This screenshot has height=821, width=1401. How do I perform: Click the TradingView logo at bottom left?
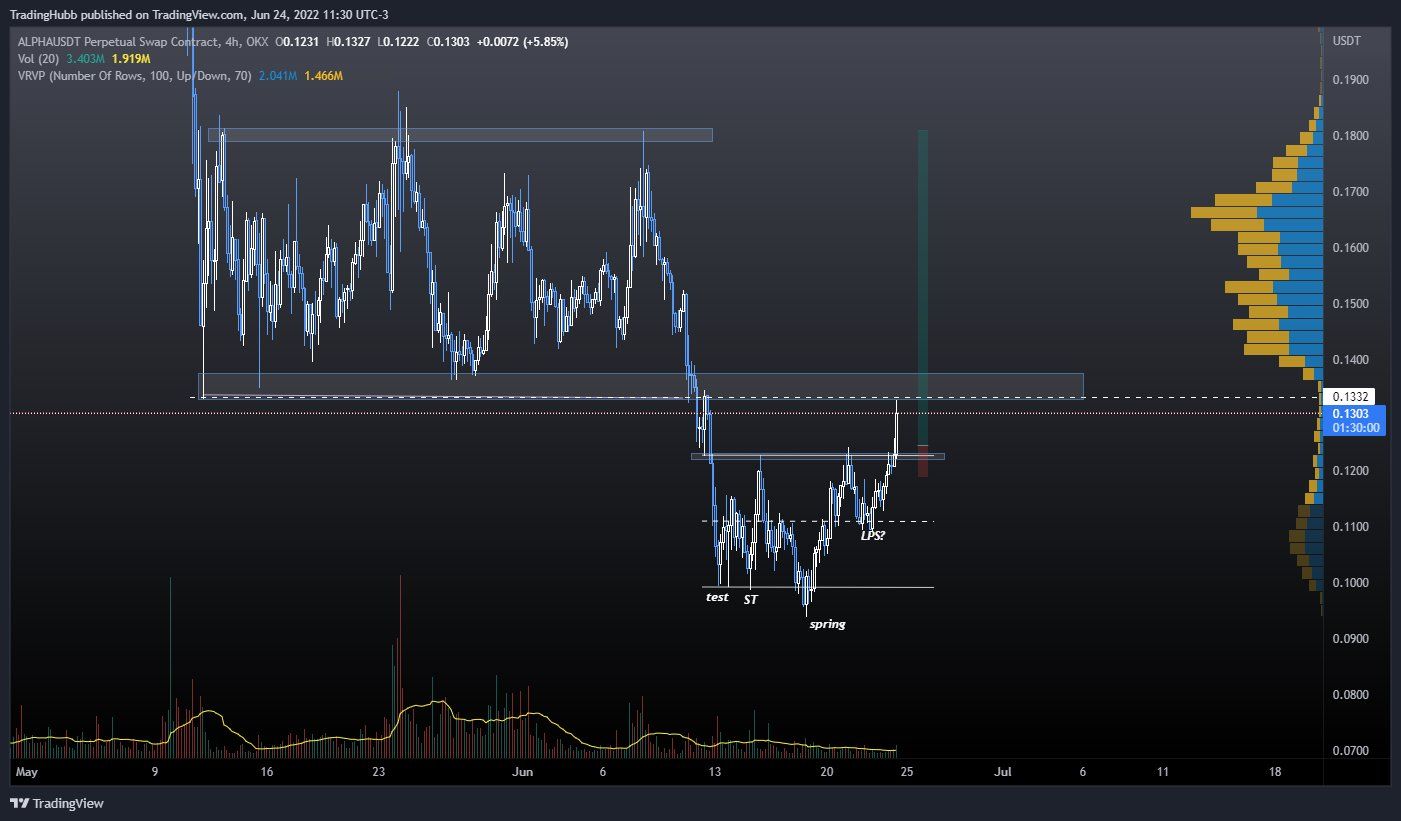tap(57, 803)
